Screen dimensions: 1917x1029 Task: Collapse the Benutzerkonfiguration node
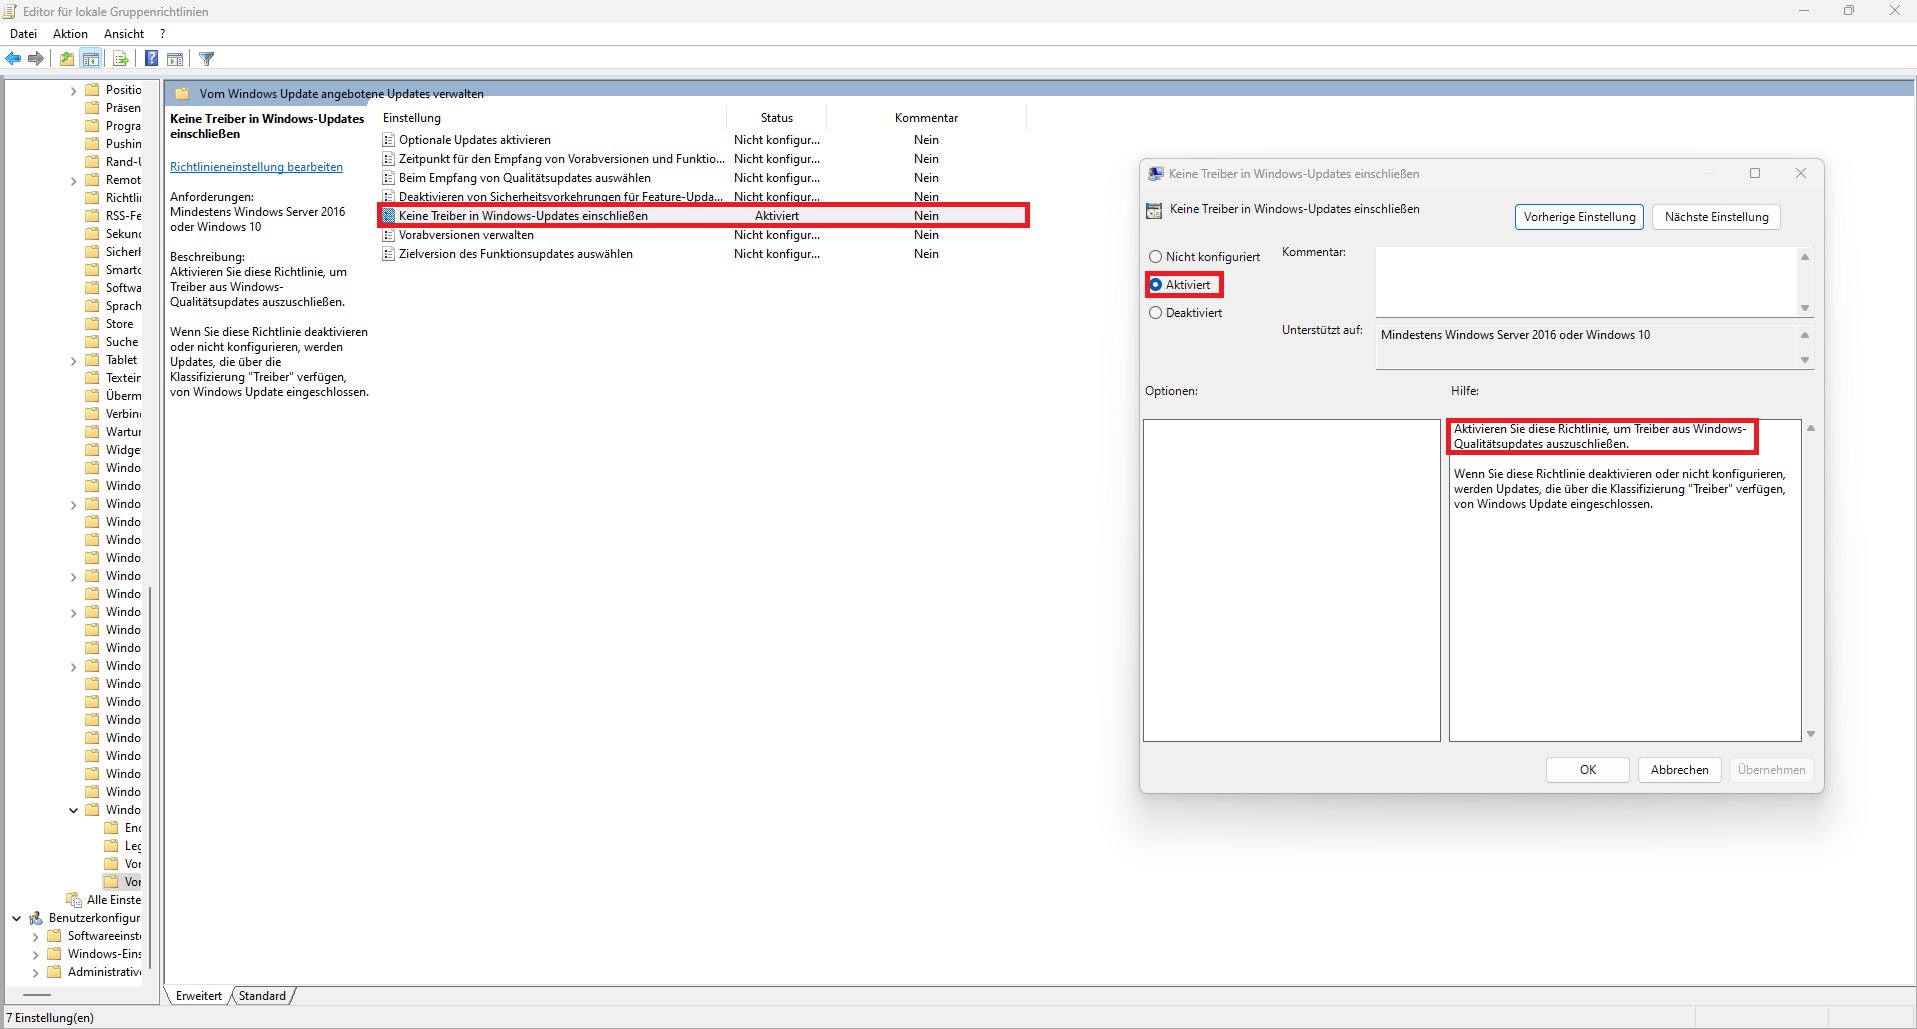(17, 918)
